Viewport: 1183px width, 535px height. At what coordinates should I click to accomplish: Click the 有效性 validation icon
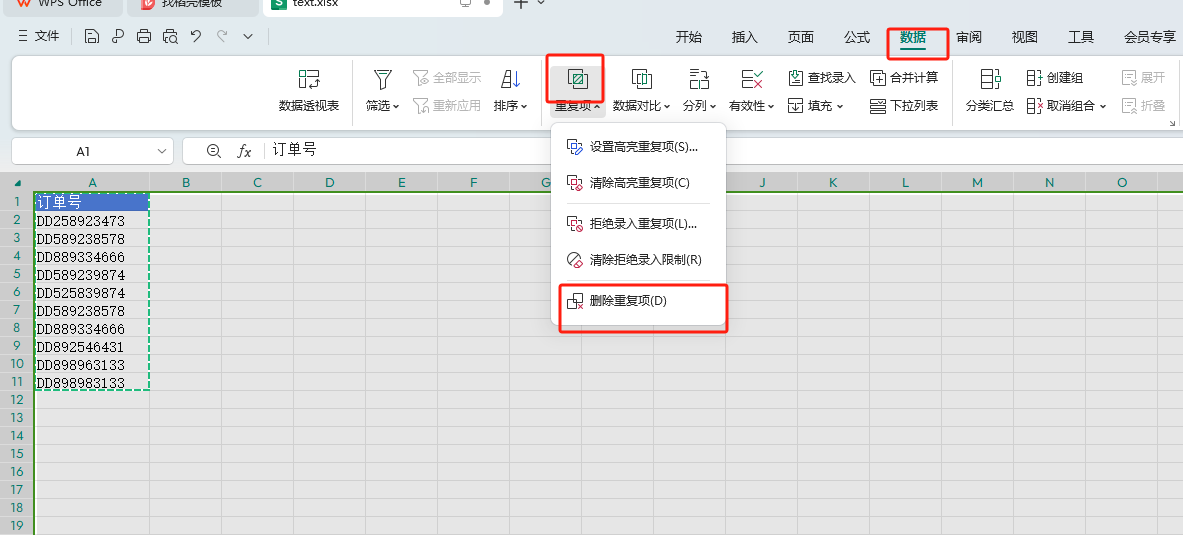pos(751,78)
